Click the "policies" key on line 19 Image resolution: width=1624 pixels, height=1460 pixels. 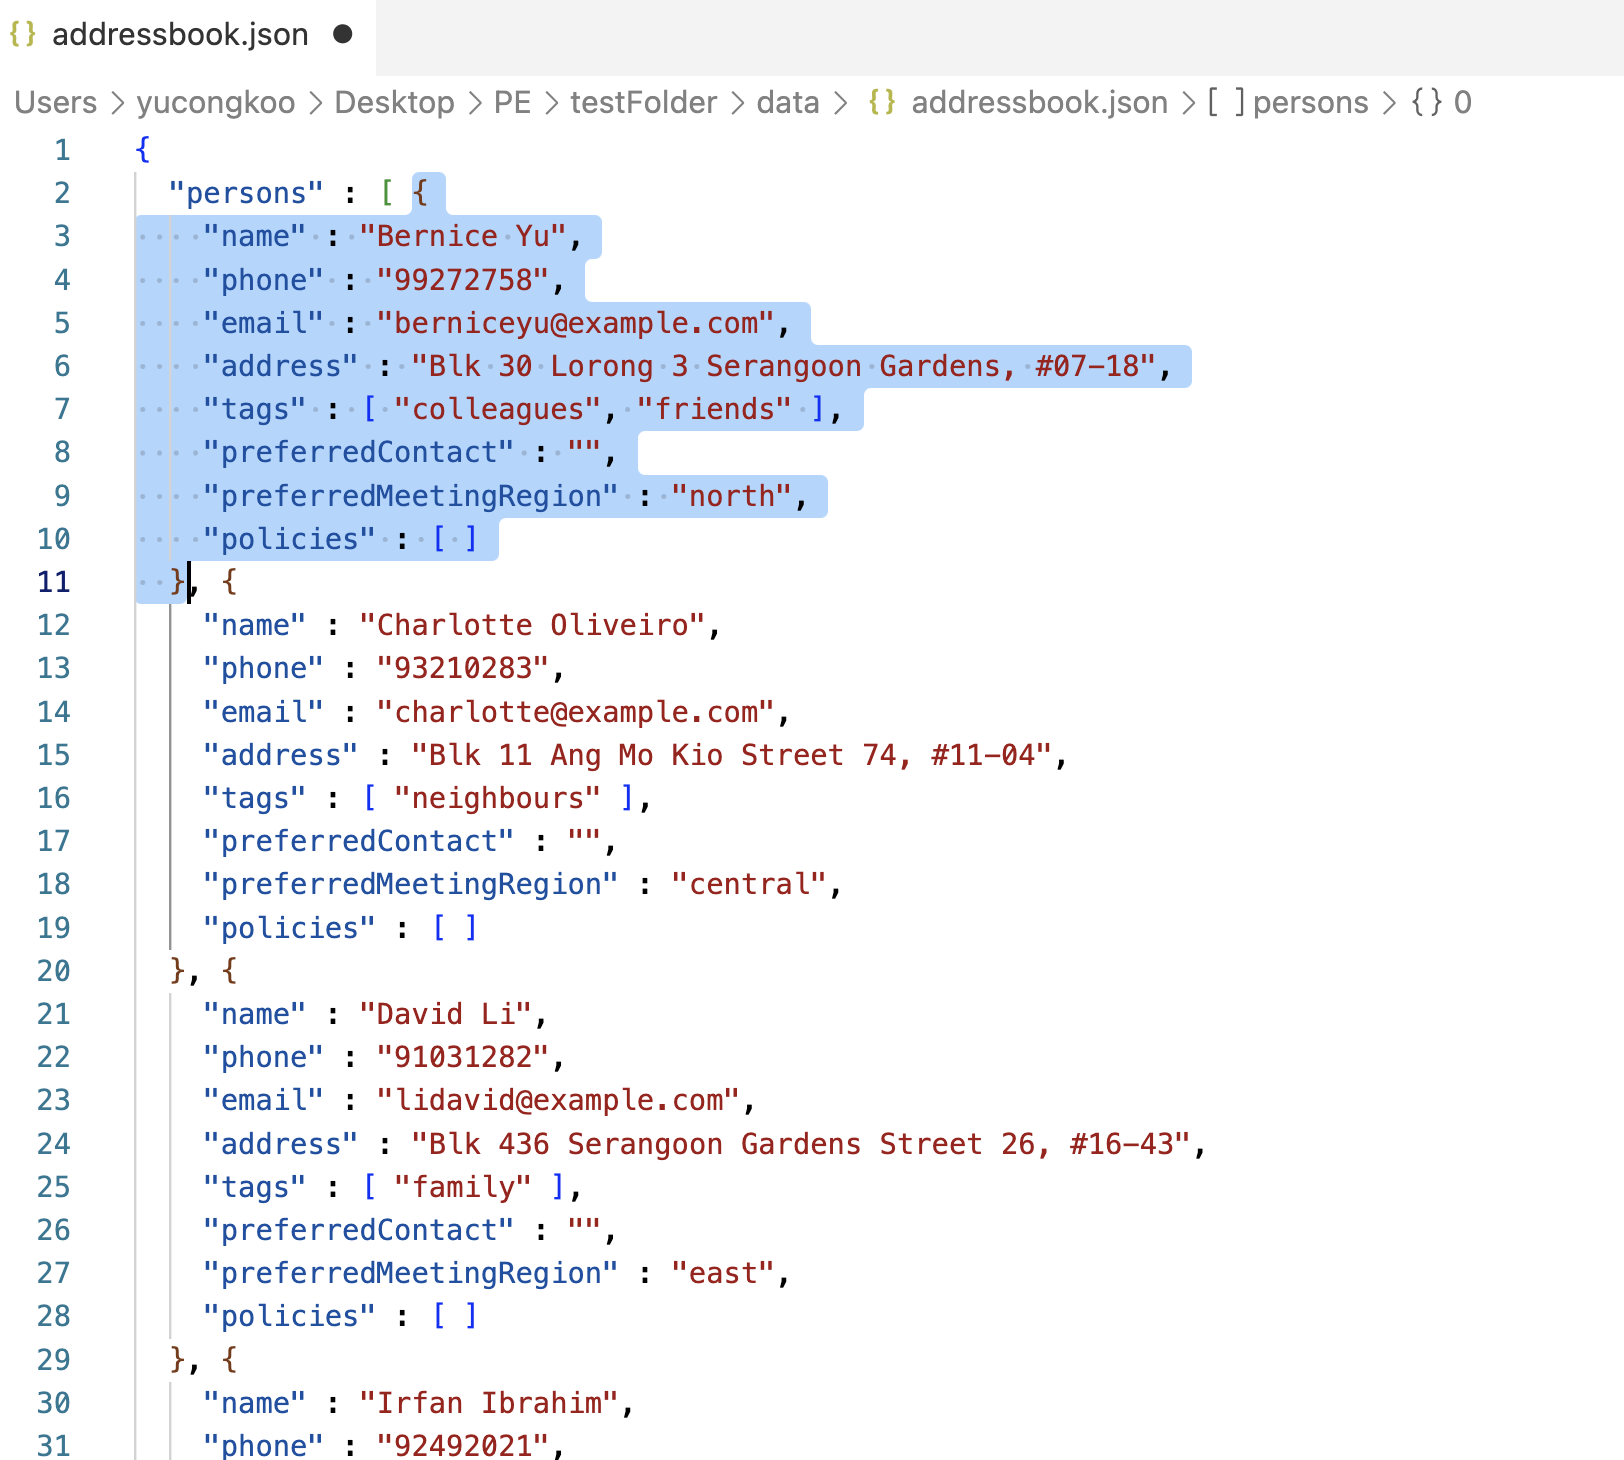pos(289,928)
